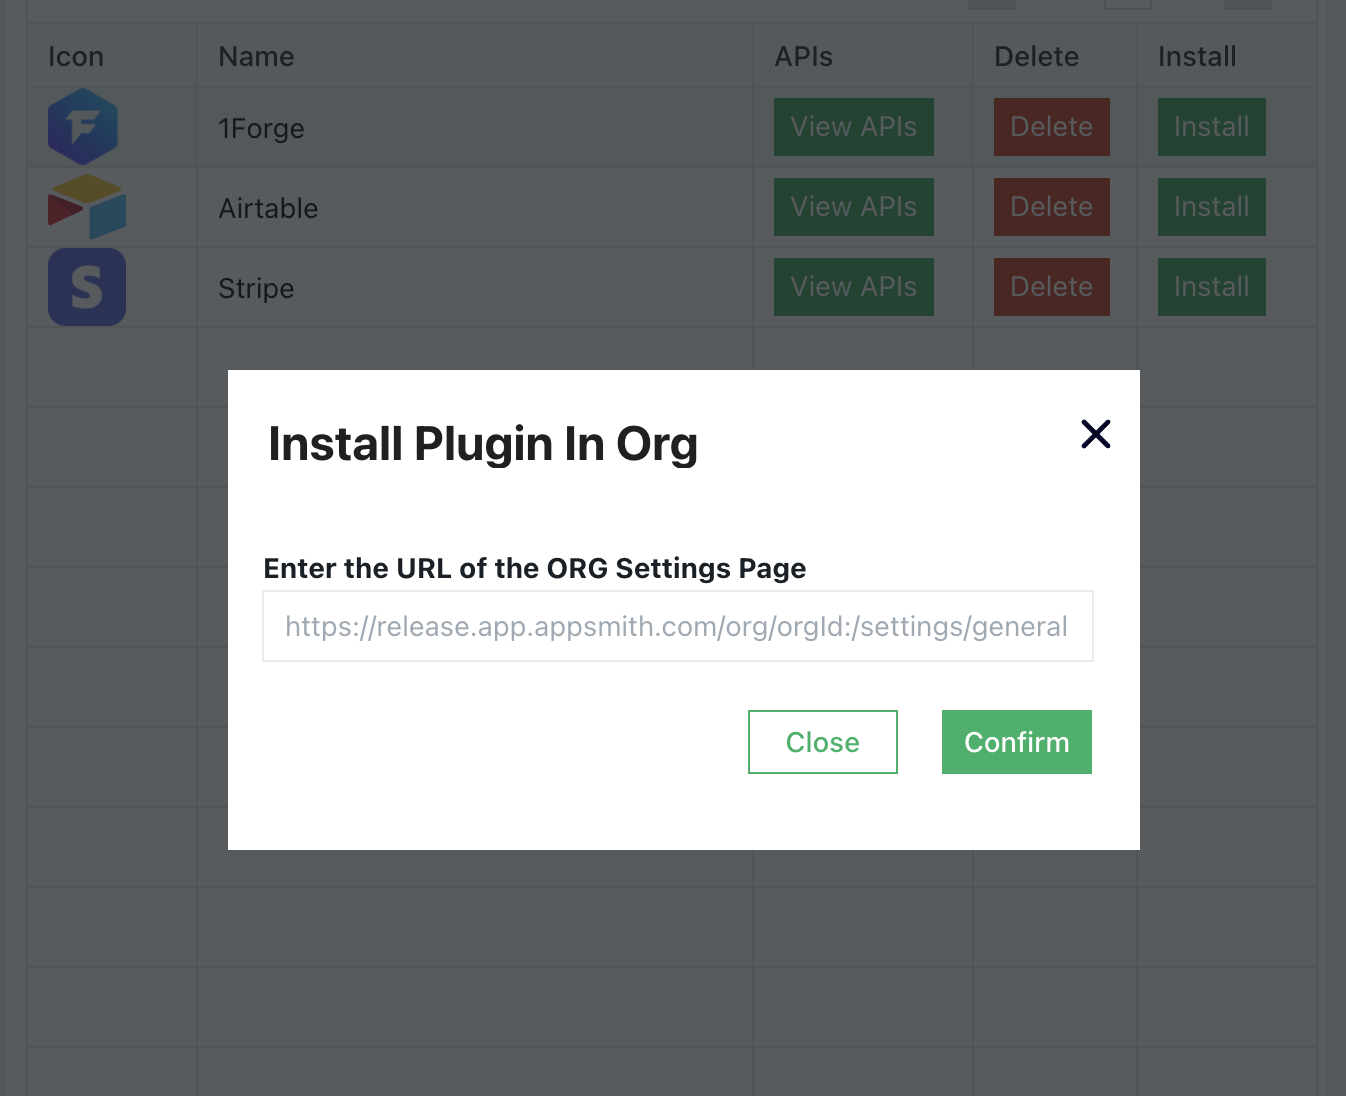Image resolution: width=1346 pixels, height=1096 pixels.
Task: Confirm the plugin installation
Action: click(x=1016, y=742)
